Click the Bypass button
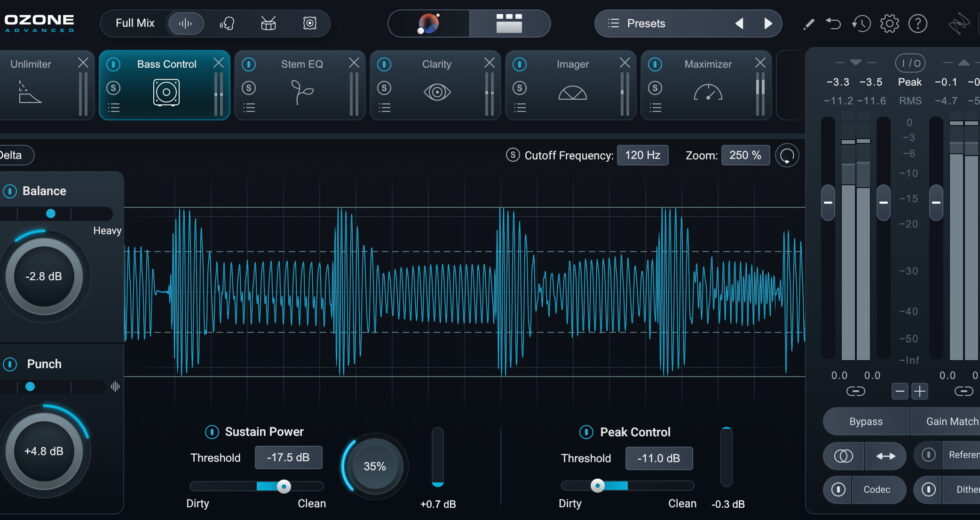 (866, 422)
